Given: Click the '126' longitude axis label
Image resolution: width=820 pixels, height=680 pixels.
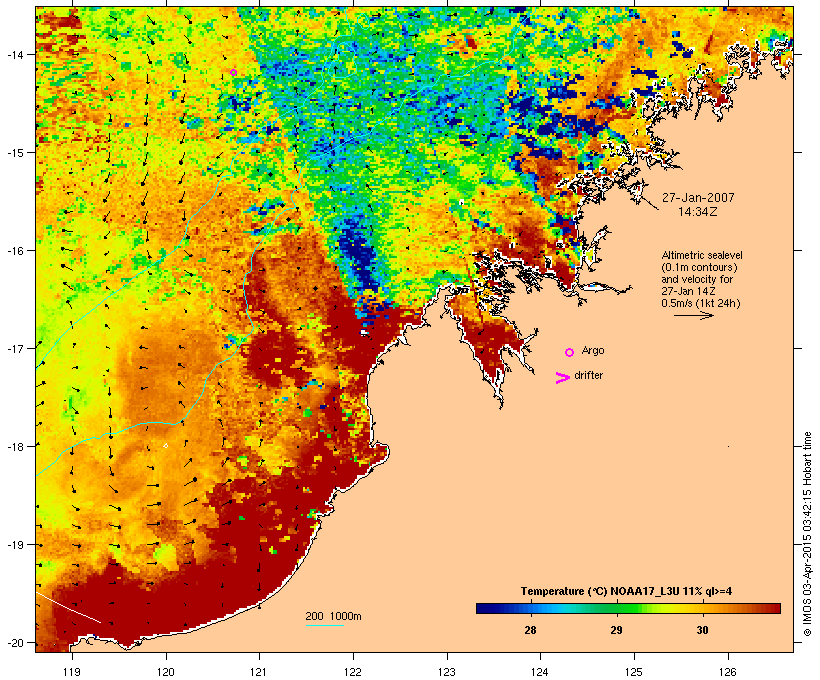Looking at the screenshot, I should 728,672.
